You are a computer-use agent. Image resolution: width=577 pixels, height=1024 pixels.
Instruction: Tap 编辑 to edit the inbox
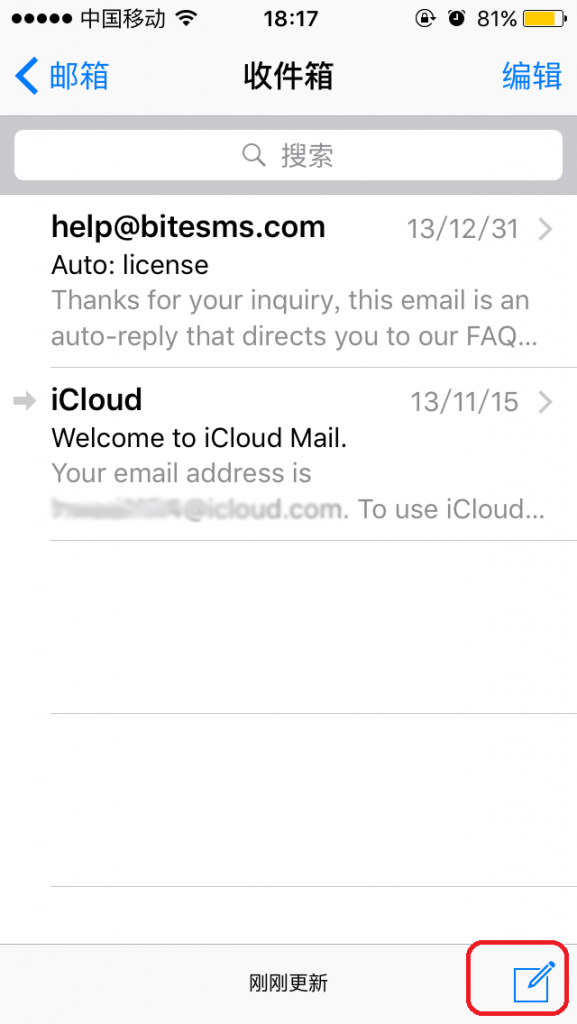(532, 76)
